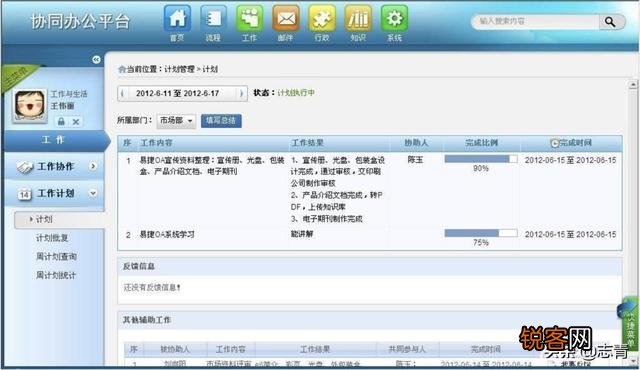640x370 pixels.
Task: Click the 计划管理 breadcrumb link
Action: click(180, 69)
